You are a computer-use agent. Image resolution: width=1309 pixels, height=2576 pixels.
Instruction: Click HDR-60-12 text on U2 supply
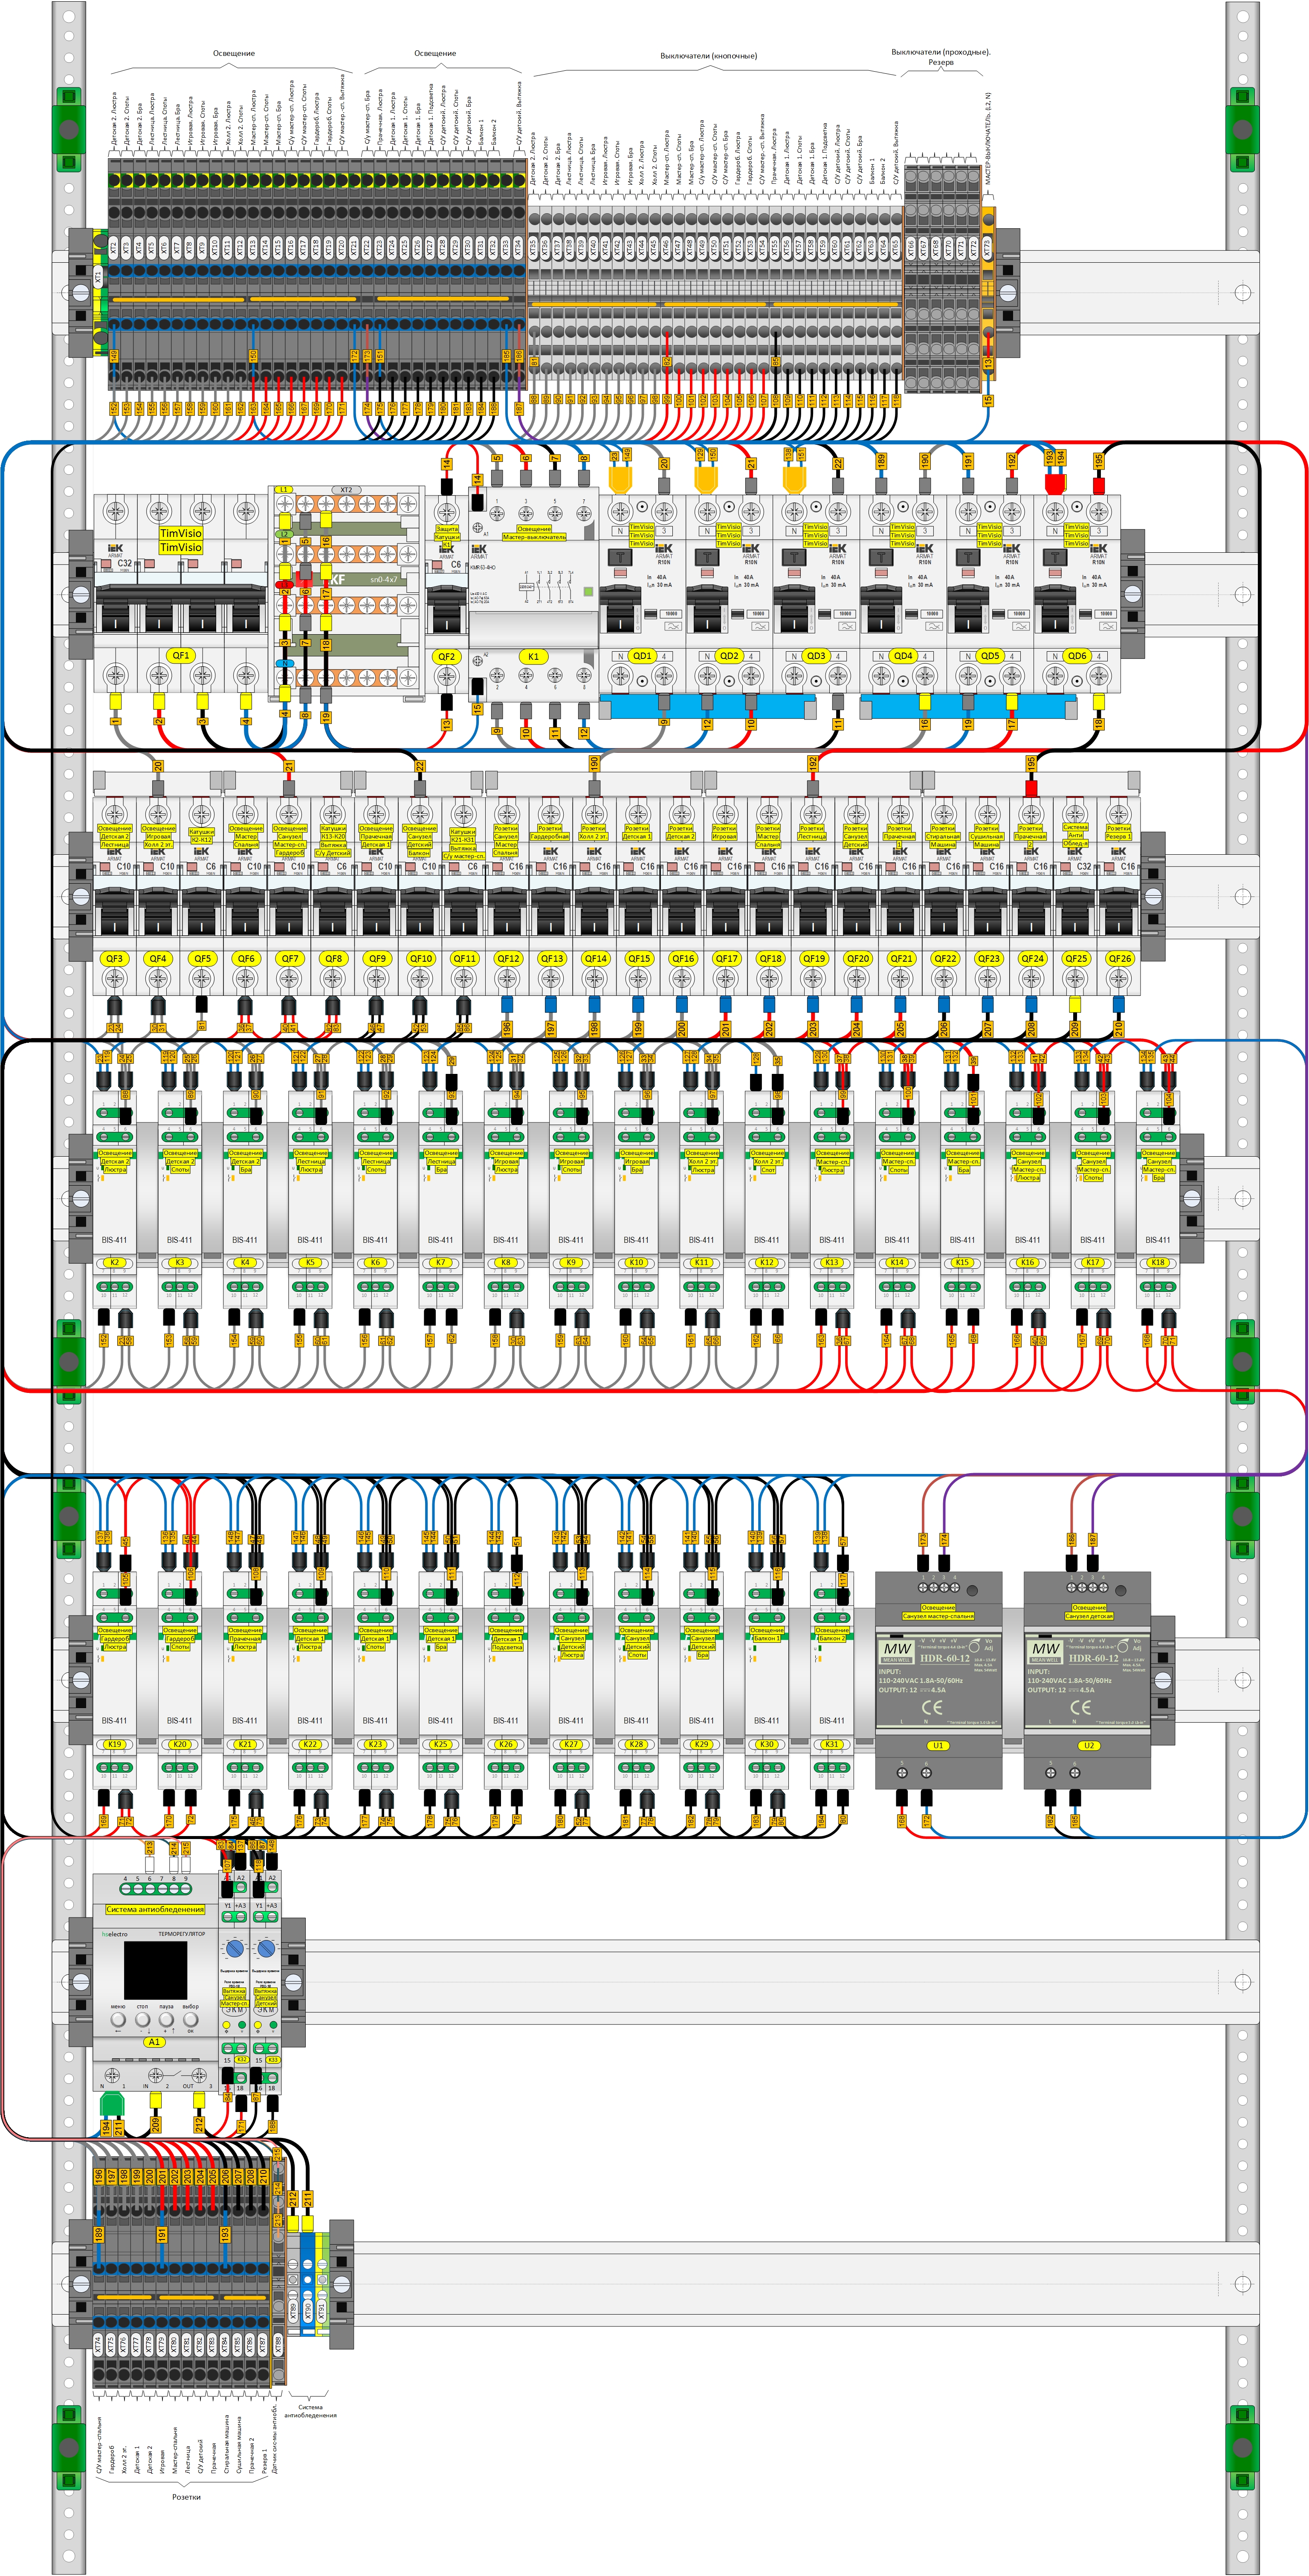pyautogui.click(x=1094, y=1658)
